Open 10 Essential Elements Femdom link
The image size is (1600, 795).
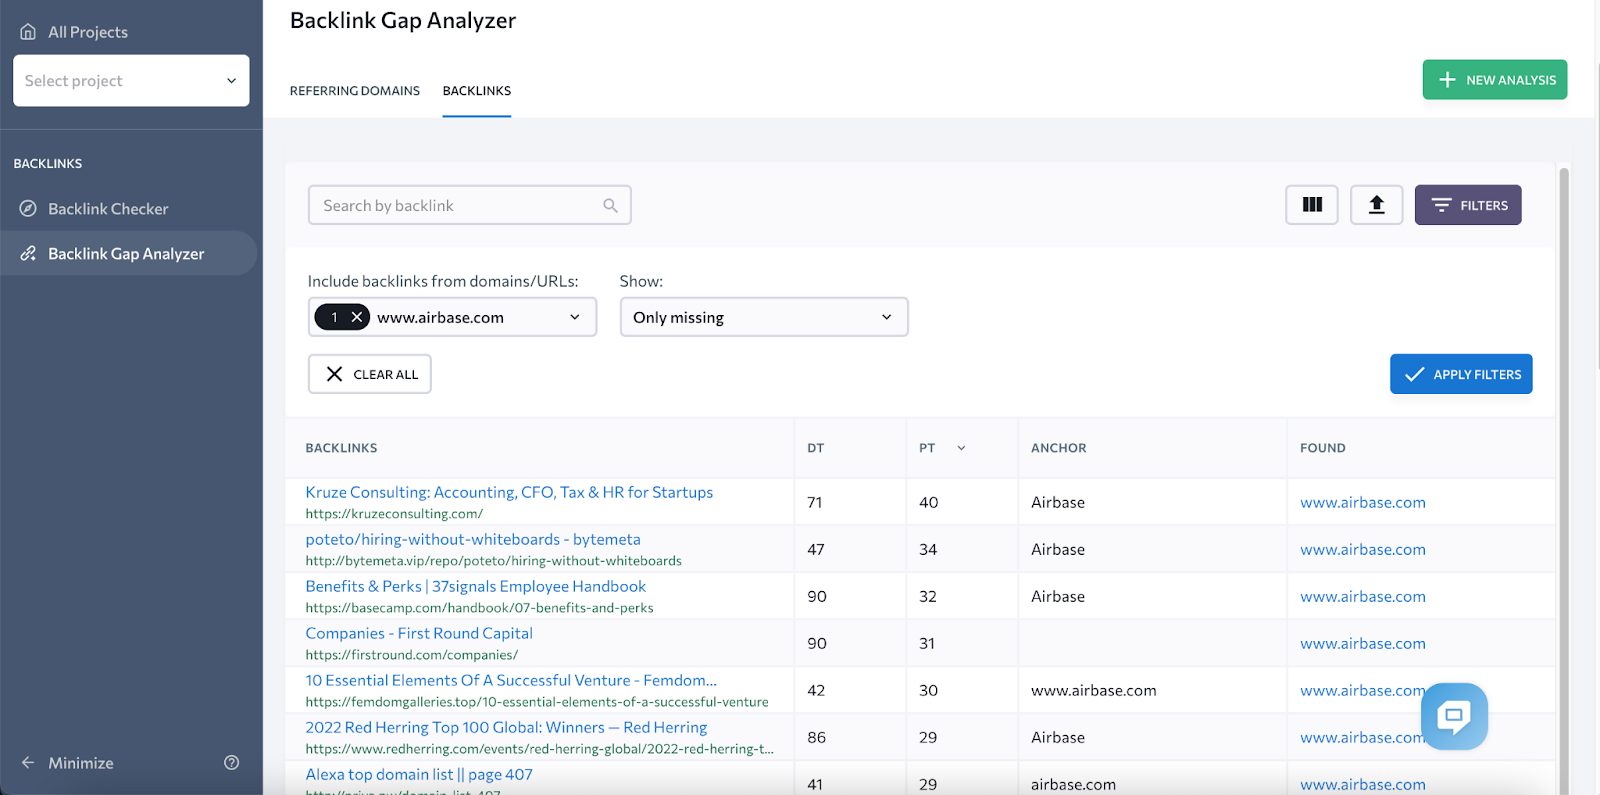click(511, 680)
